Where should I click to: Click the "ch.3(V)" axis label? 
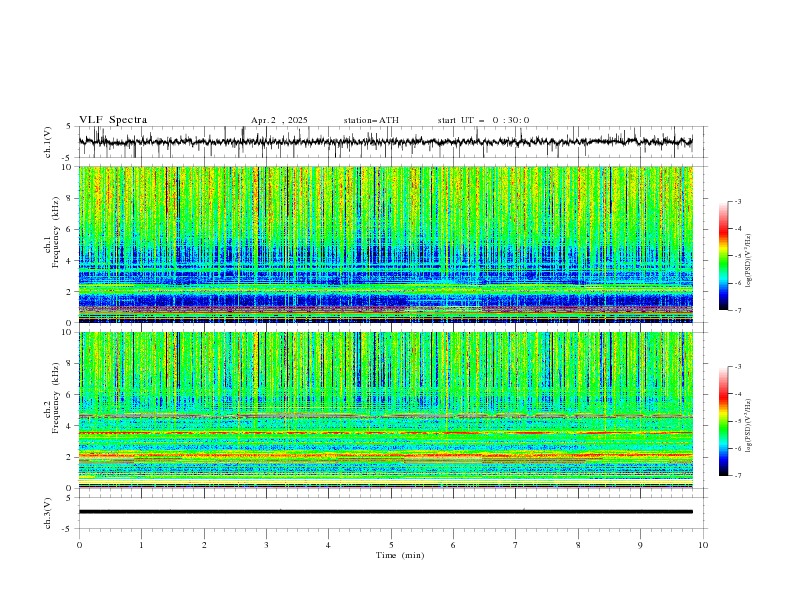point(48,514)
